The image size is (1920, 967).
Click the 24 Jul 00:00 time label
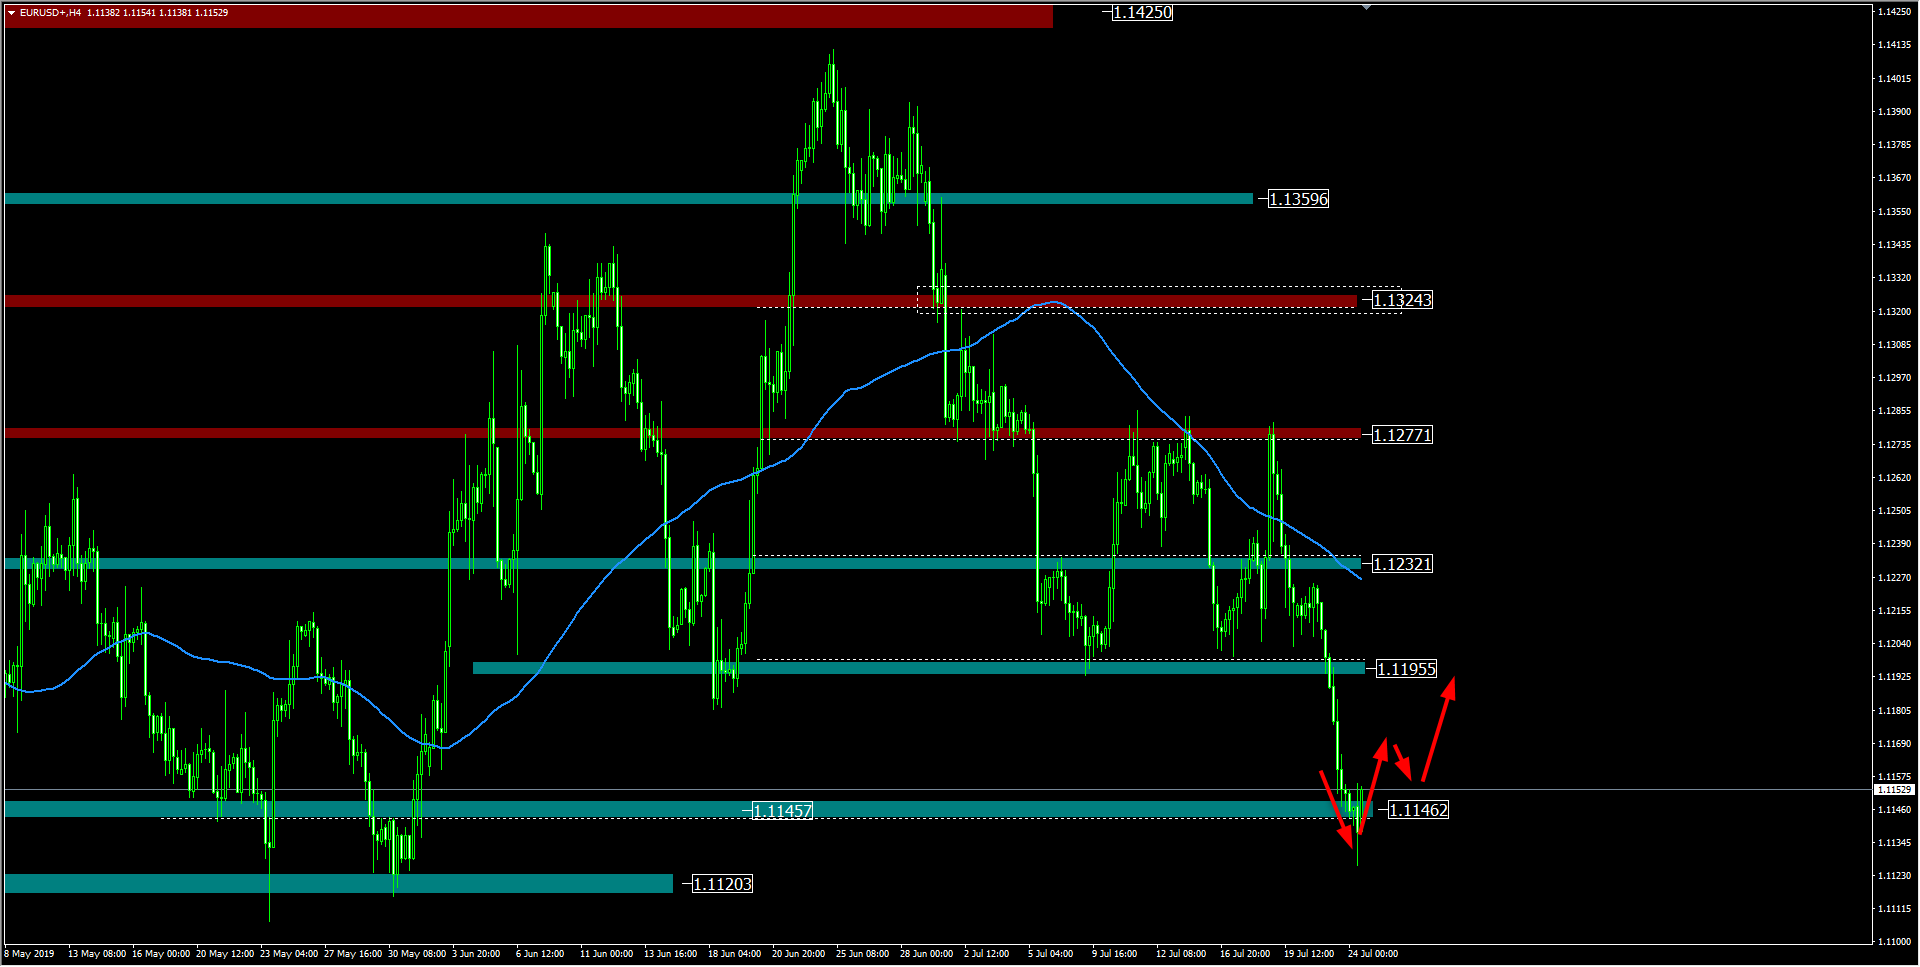(1373, 954)
